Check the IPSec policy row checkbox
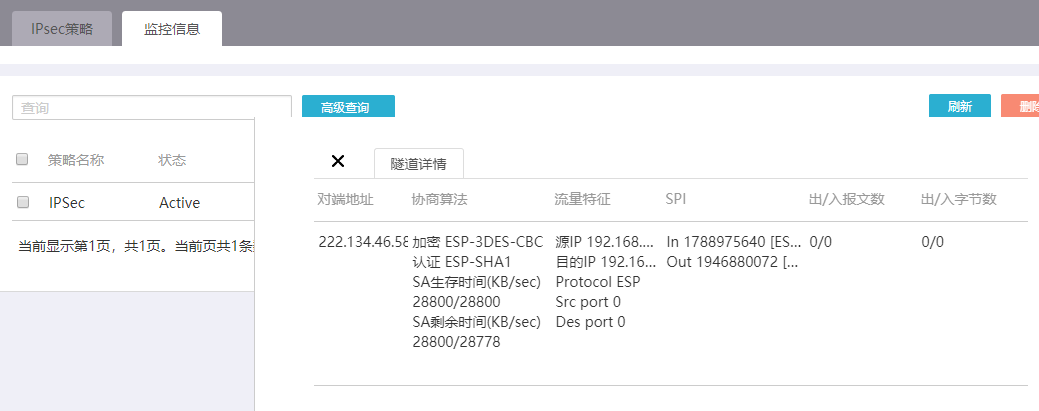Screen dimensions: 1039x411 coord(23,202)
